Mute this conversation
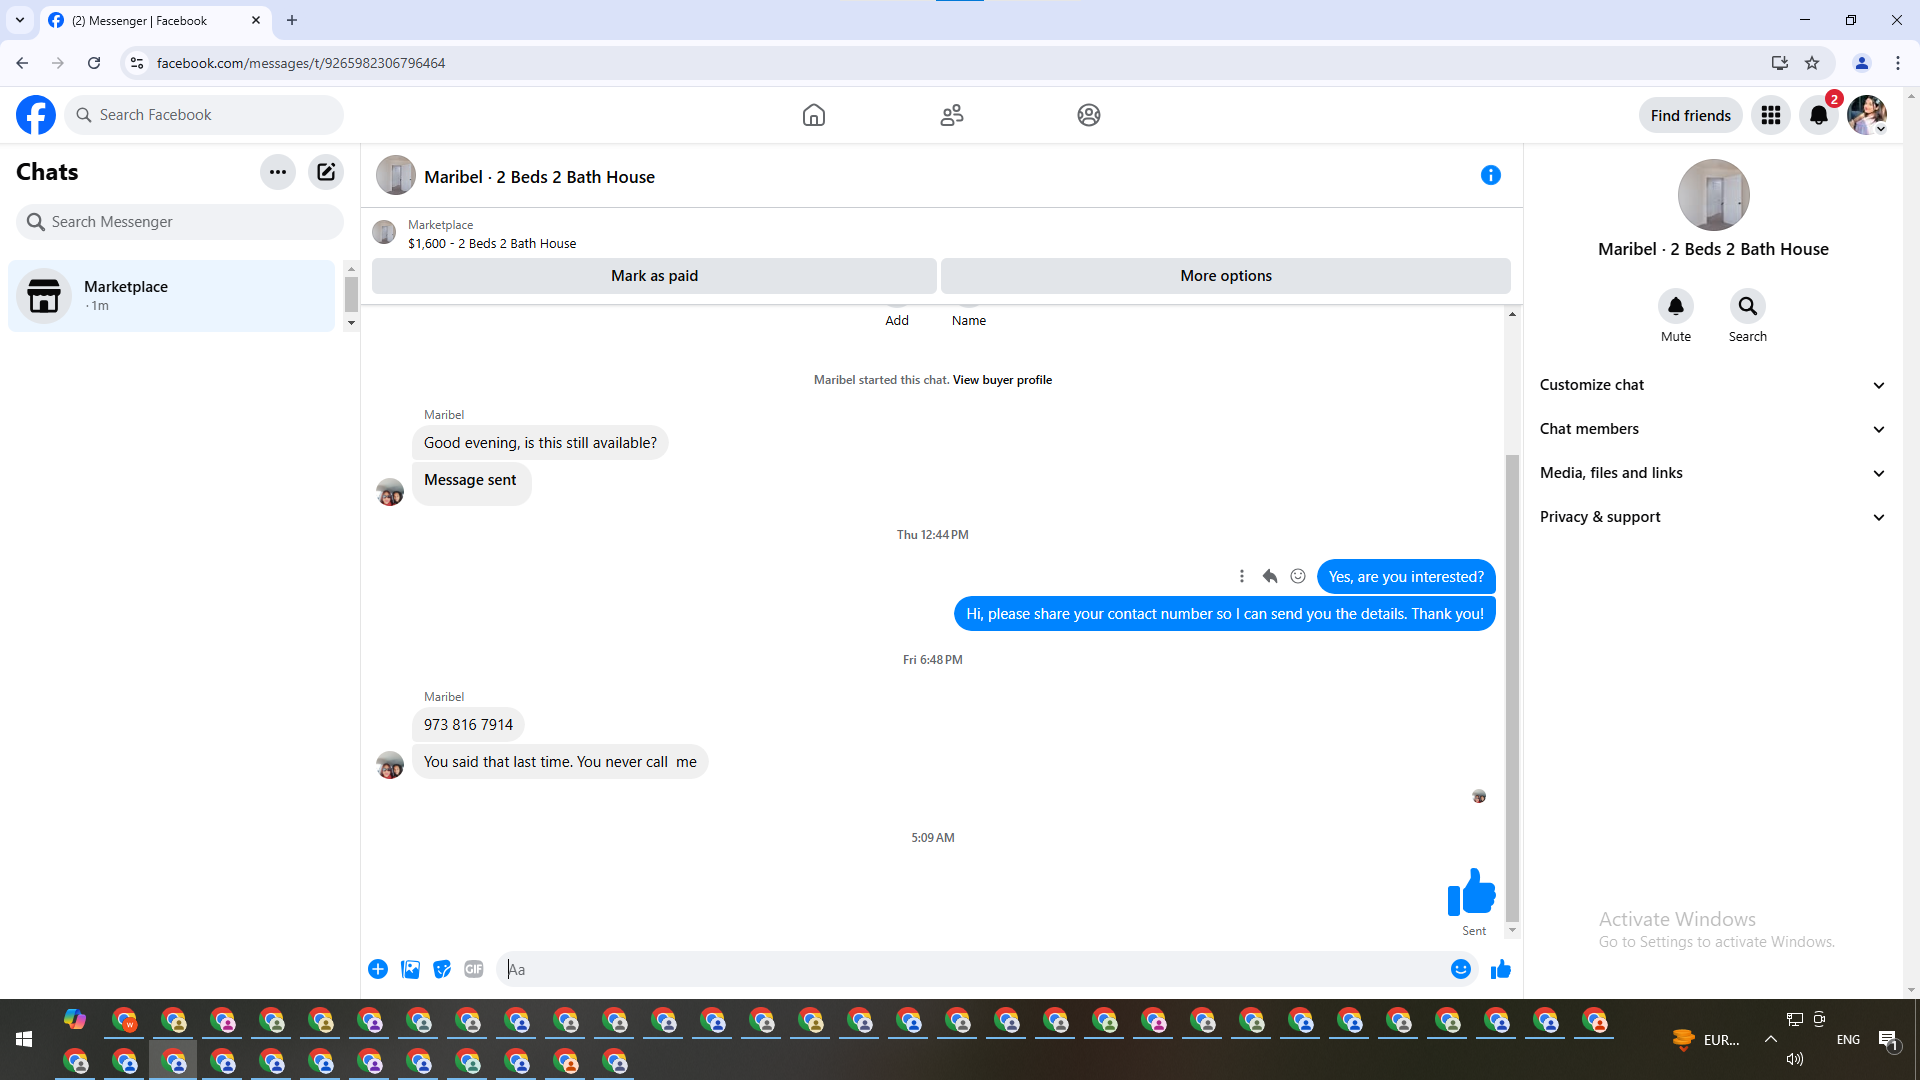The height and width of the screenshot is (1080, 1920). [1675, 306]
